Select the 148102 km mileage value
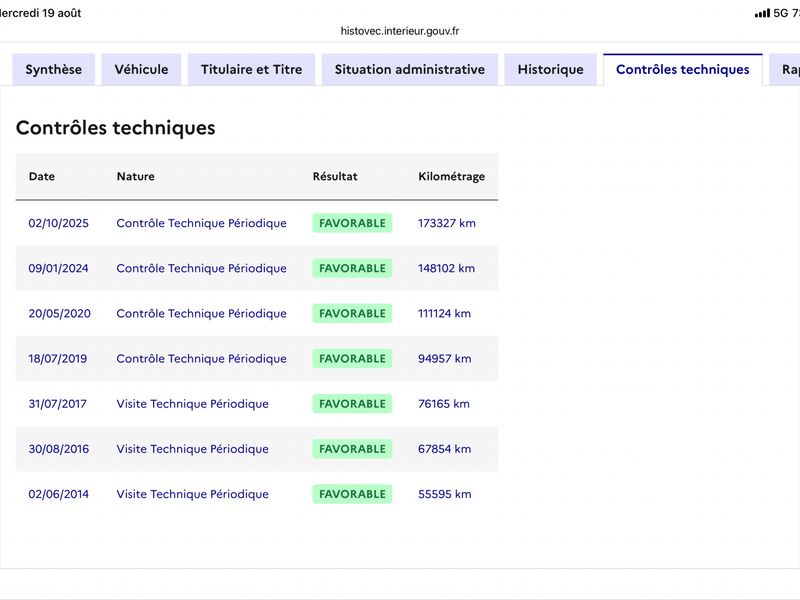 coord(446,268)
